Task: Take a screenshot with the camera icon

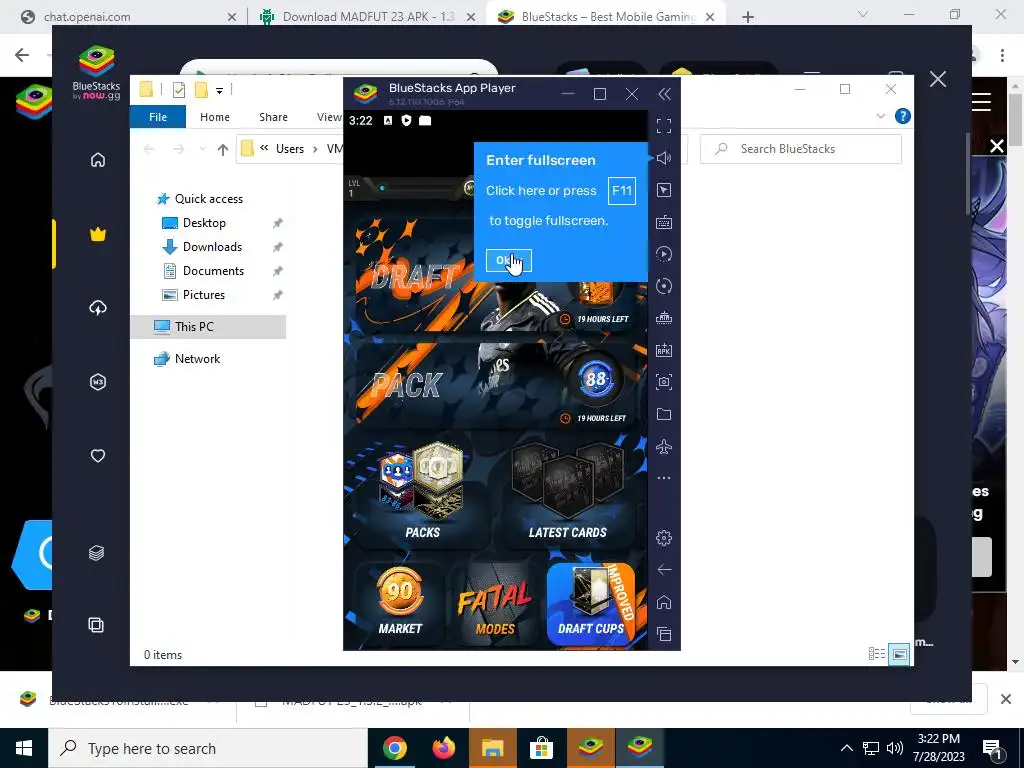Action: click(x=664, y=382)
